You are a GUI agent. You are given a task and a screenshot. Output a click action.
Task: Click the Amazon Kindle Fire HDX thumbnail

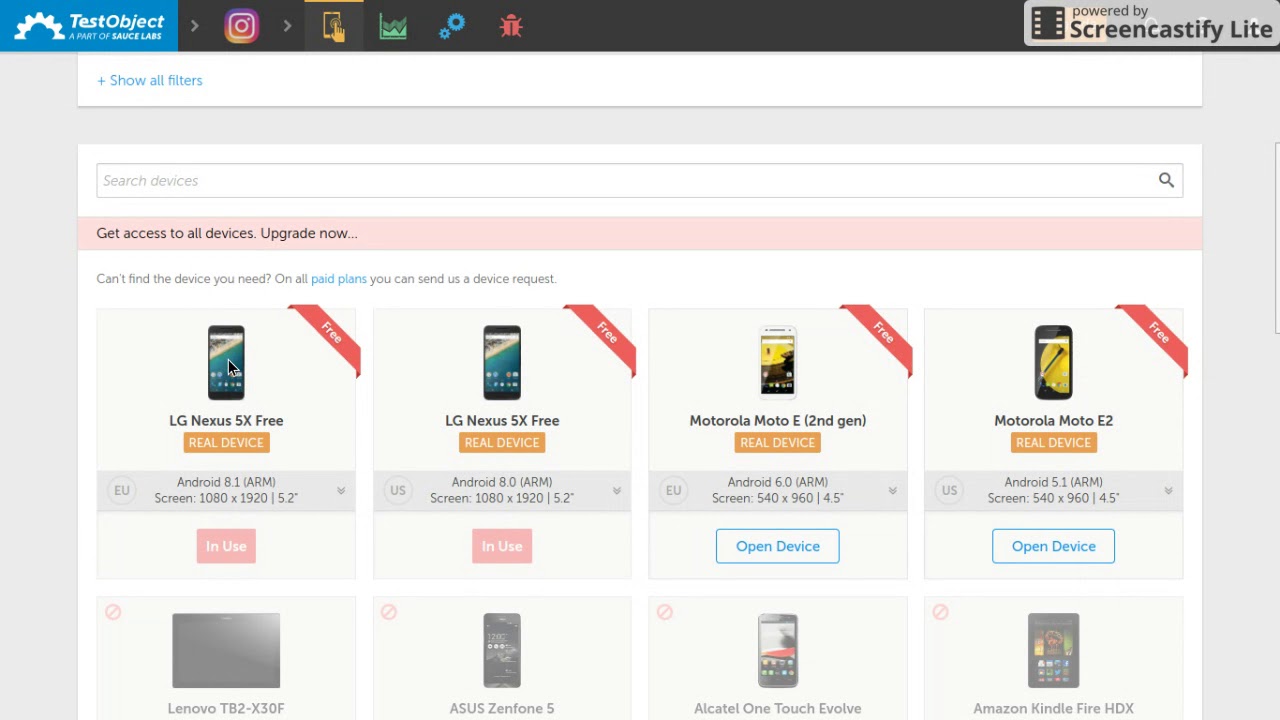(x=1053, y=651)
